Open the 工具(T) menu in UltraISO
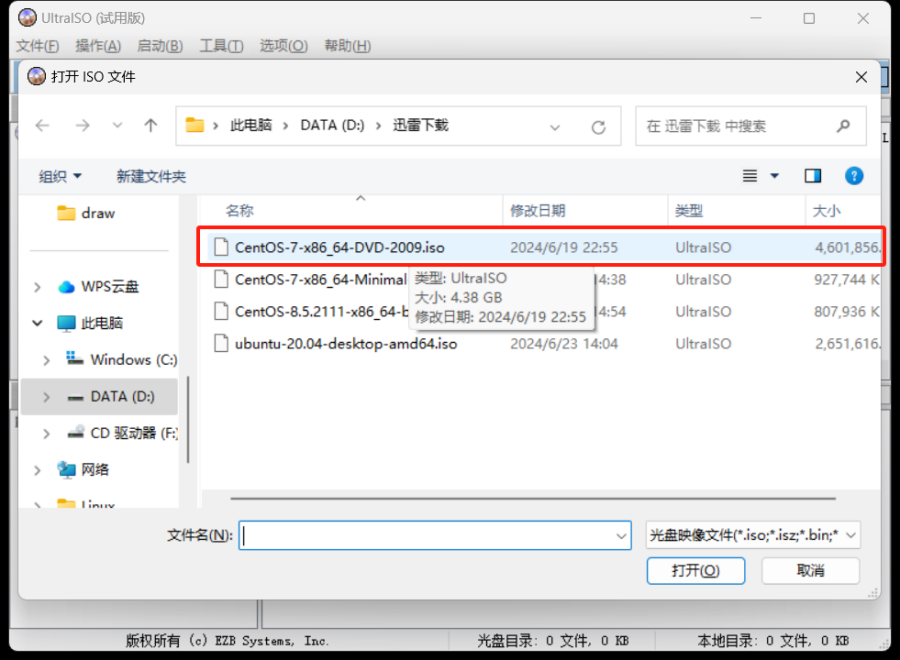The height and width of the screenshot is (660, 900). pyautogui.click(x=222, y=46)
